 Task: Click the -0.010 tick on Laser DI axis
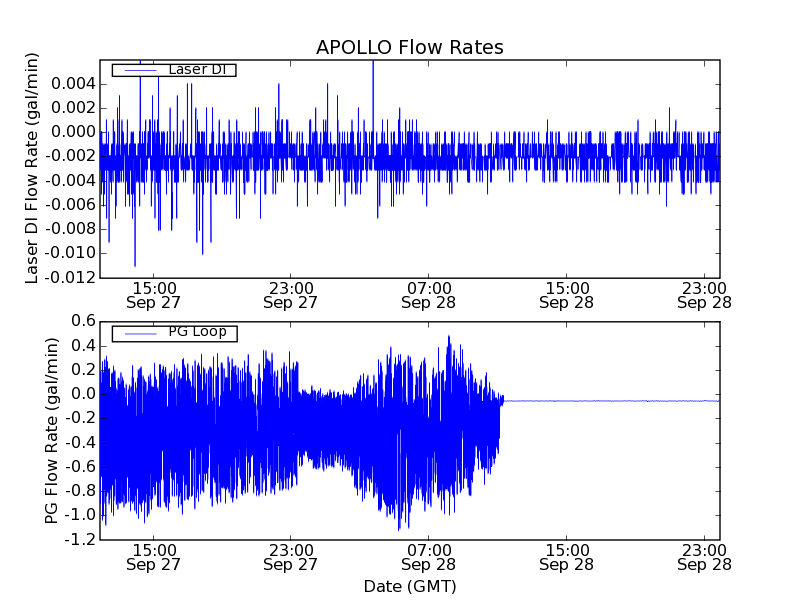[71, 253]
